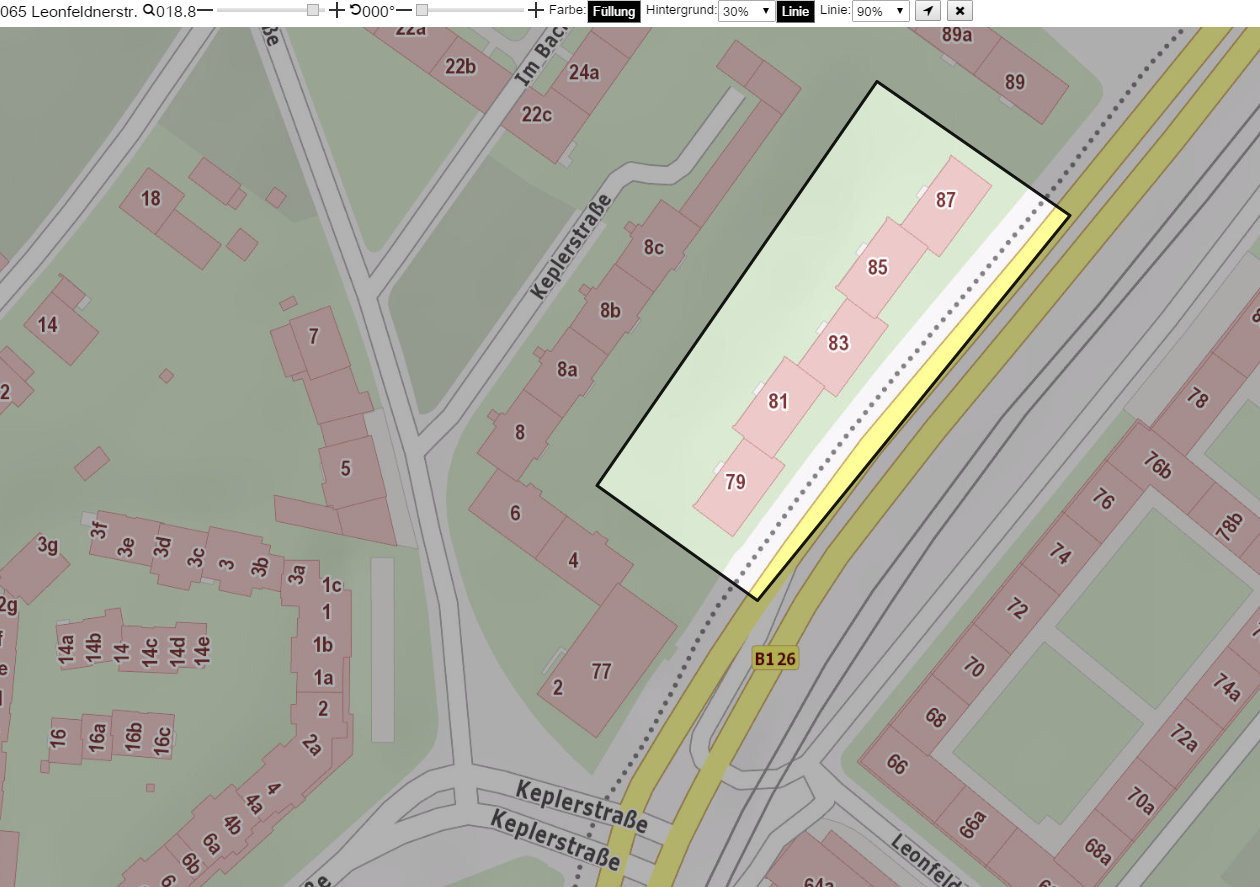Click building 79 in the highlighted area
This screenshot has height=887, width=1260.
[x=735, y=482]
